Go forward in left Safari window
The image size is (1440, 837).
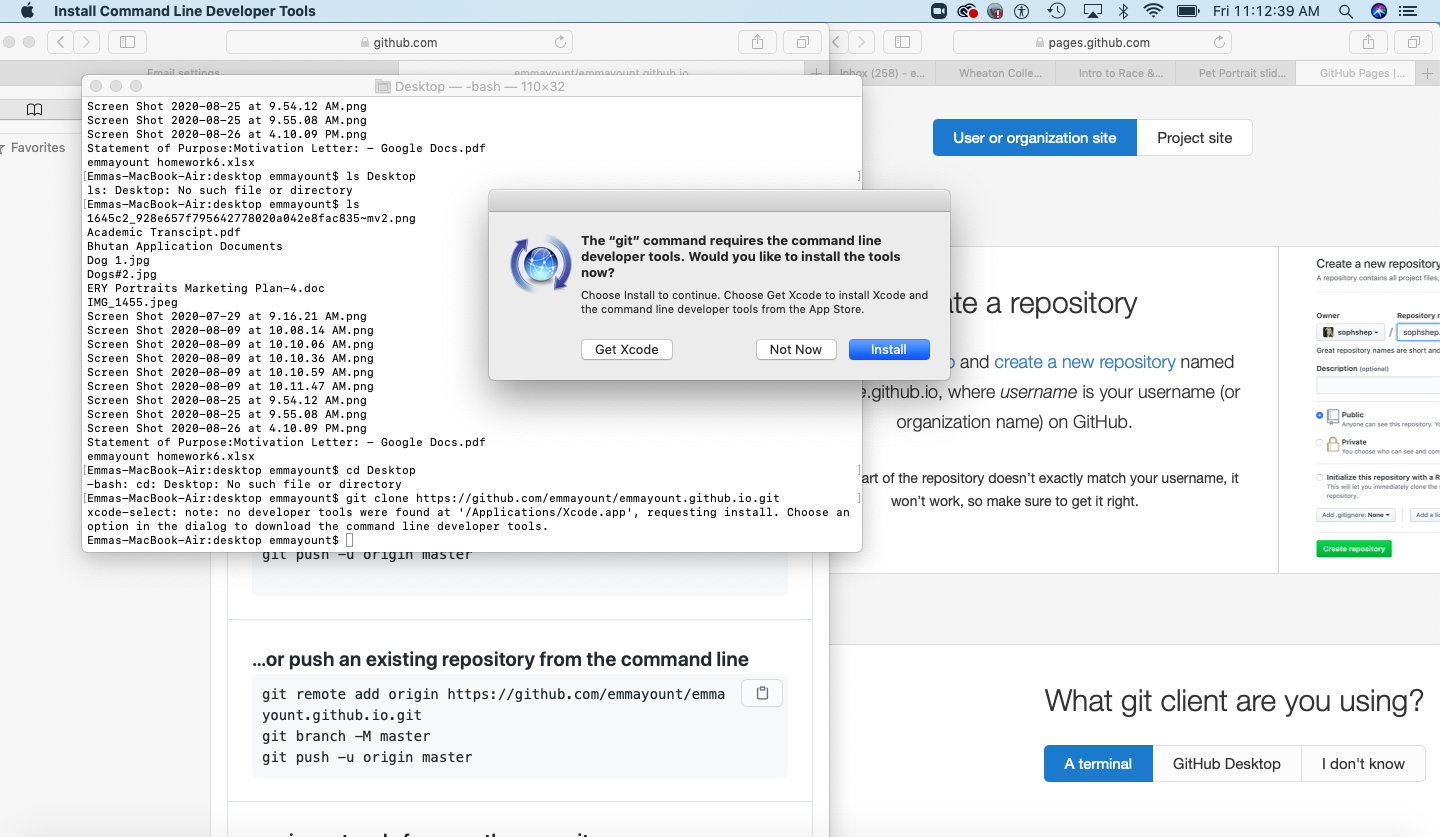(x=87, y=42)
